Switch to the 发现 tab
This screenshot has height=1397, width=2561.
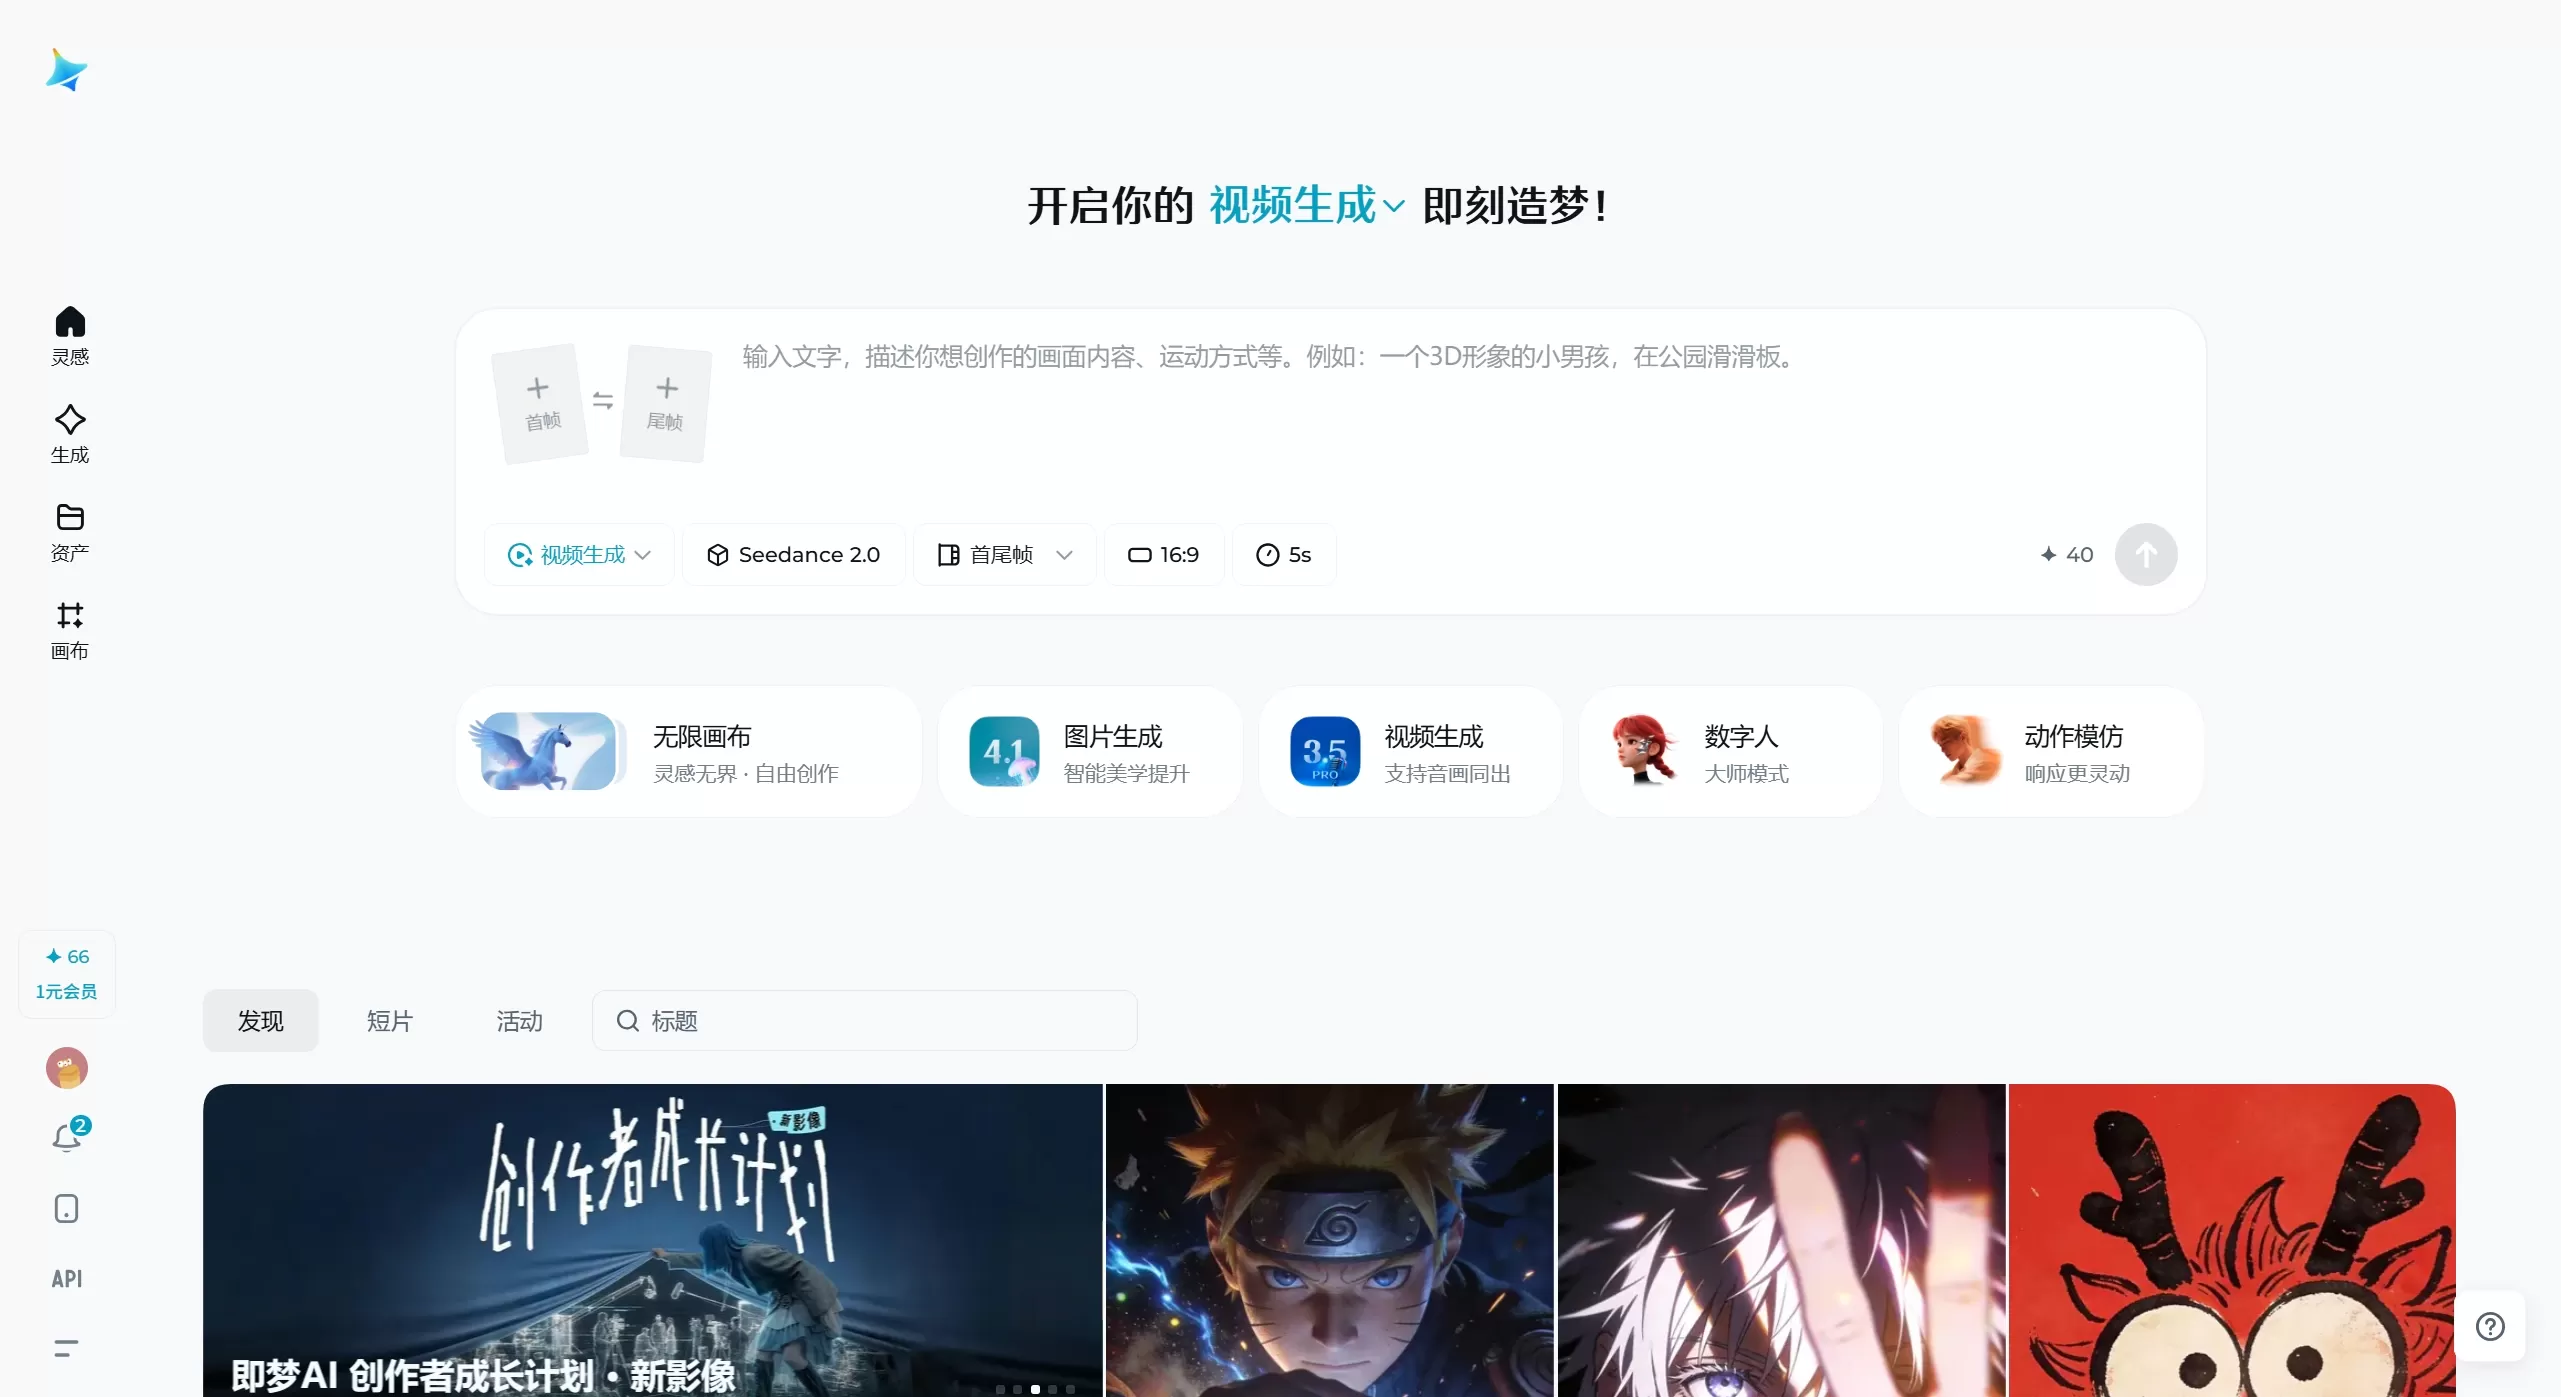[x=260, y=1020]
